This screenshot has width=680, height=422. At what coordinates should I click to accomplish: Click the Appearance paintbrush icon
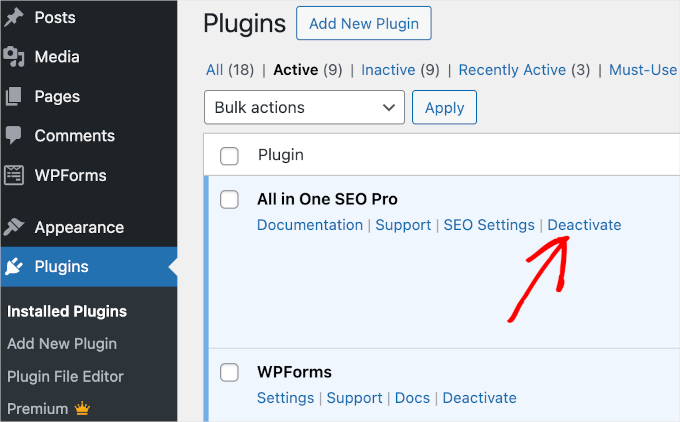(x=14, y=227)
